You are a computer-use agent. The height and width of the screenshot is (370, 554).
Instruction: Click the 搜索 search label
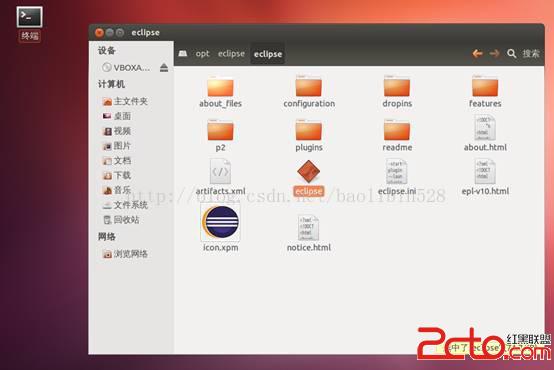tap(531, 54)
